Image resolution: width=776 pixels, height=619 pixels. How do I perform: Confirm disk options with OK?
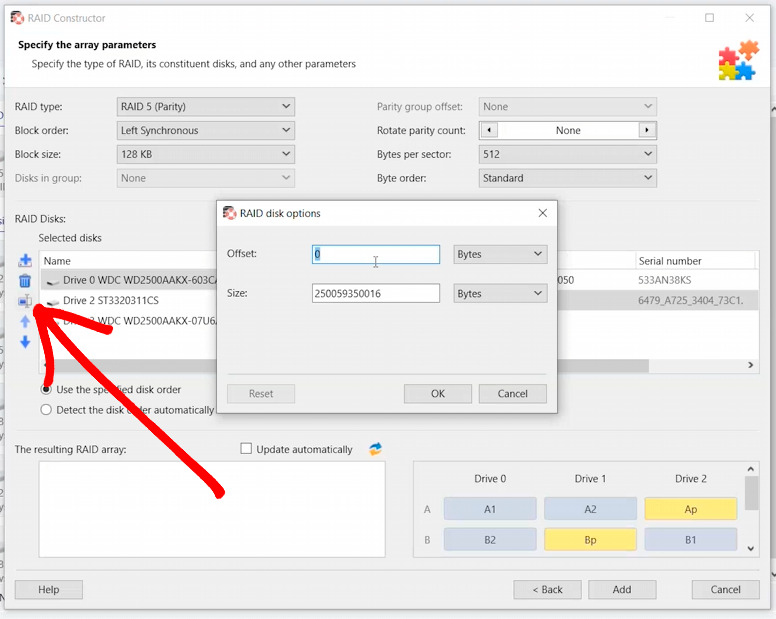[x=437, y=393]
